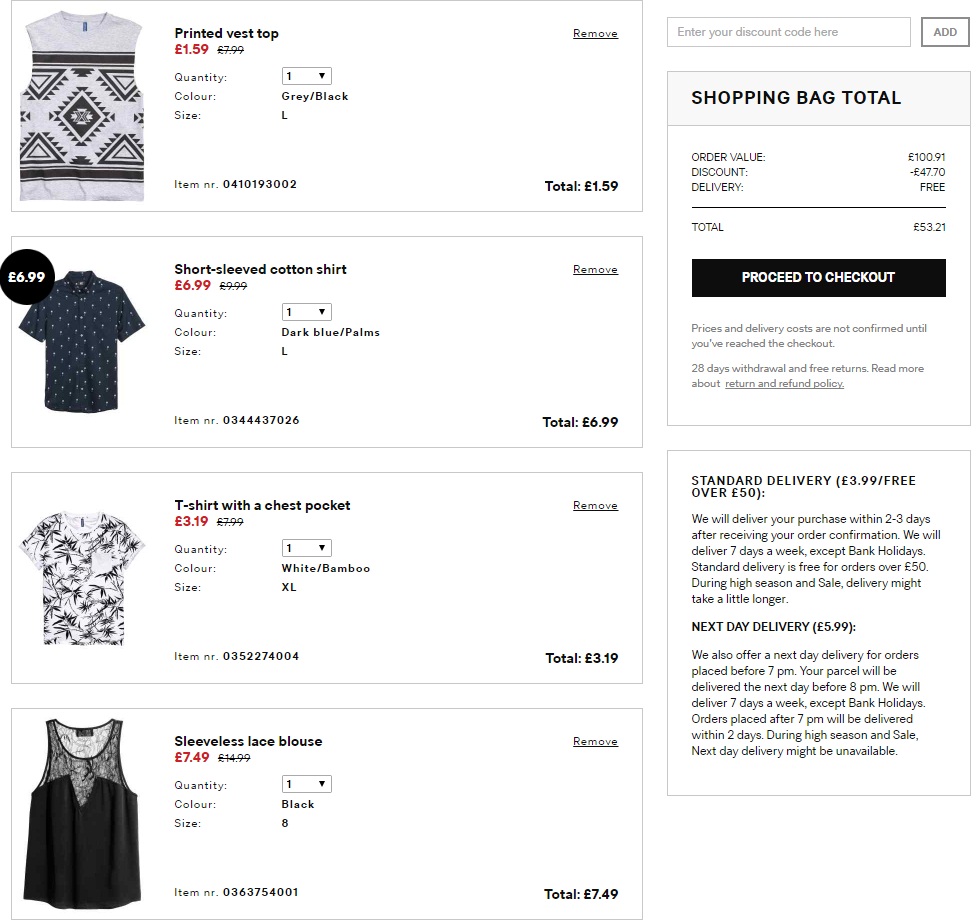Change quantity of Sleeveless lace blouse
Image resolution: width=979 pixels, height=921 pixels.
tap(306, 784)
